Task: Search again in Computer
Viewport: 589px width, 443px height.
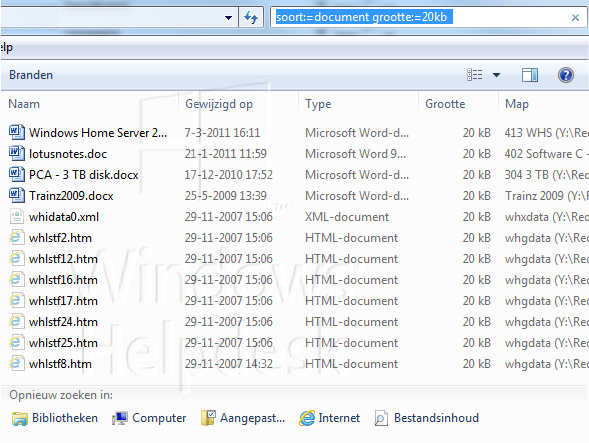Action: coord(149,418)
